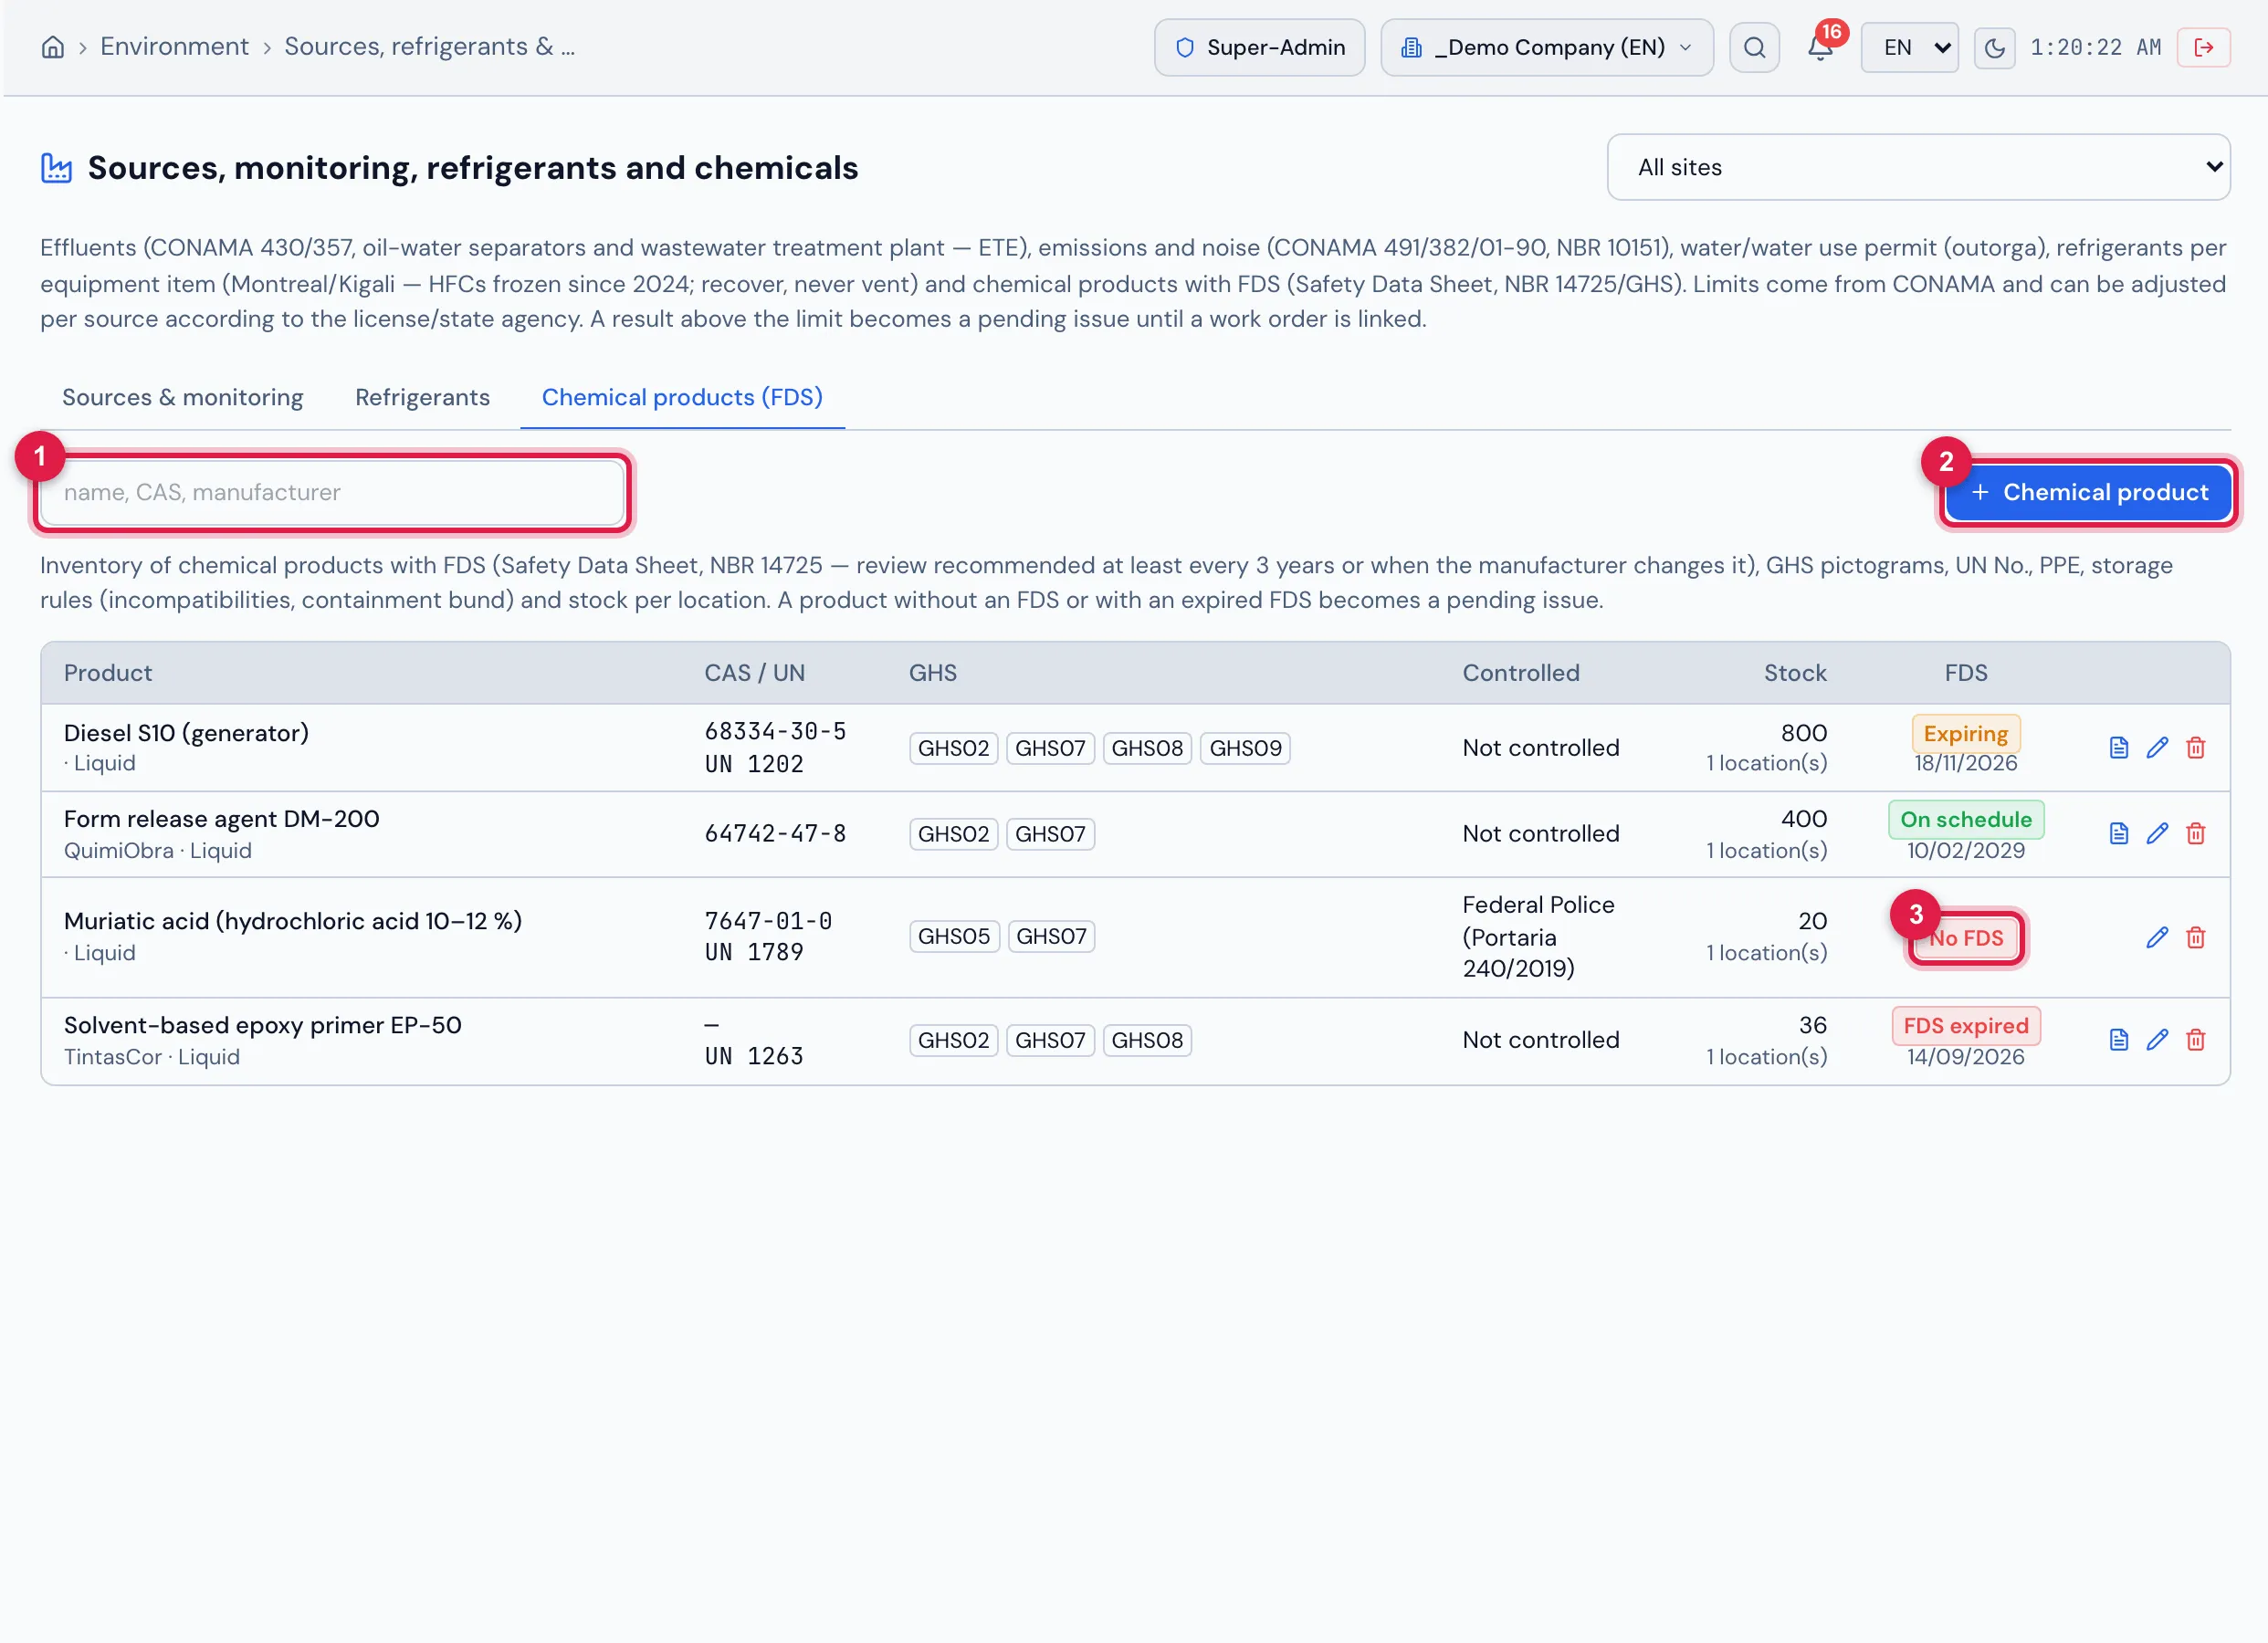Image resolution: width=2268 pixels, height=1643 pixels.
Task: Open the All sites dropdown
Action: pyautogui.click(x=1918, y=167)
